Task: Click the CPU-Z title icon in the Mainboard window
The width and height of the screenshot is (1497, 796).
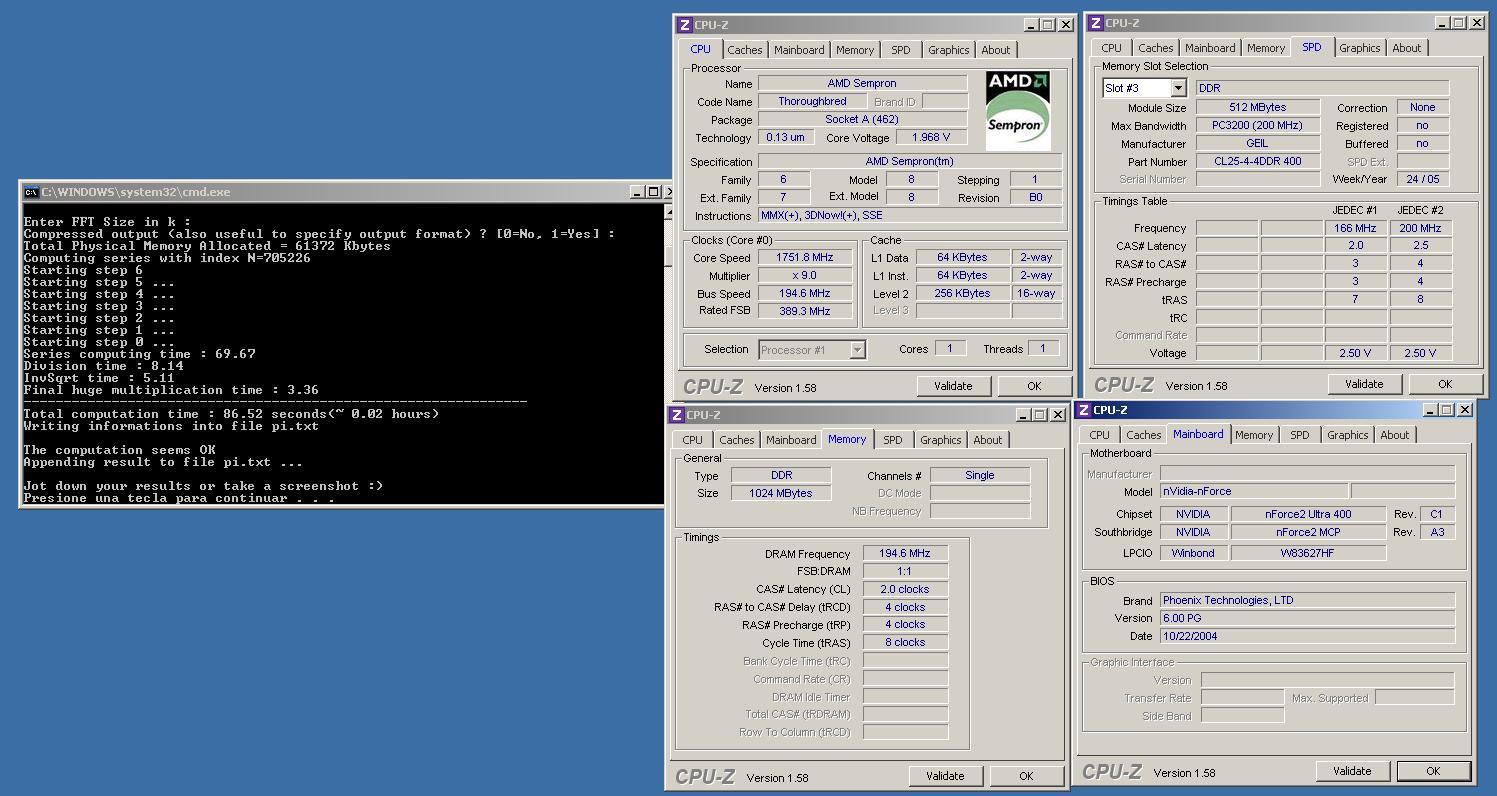Action: coord(1084,410)
